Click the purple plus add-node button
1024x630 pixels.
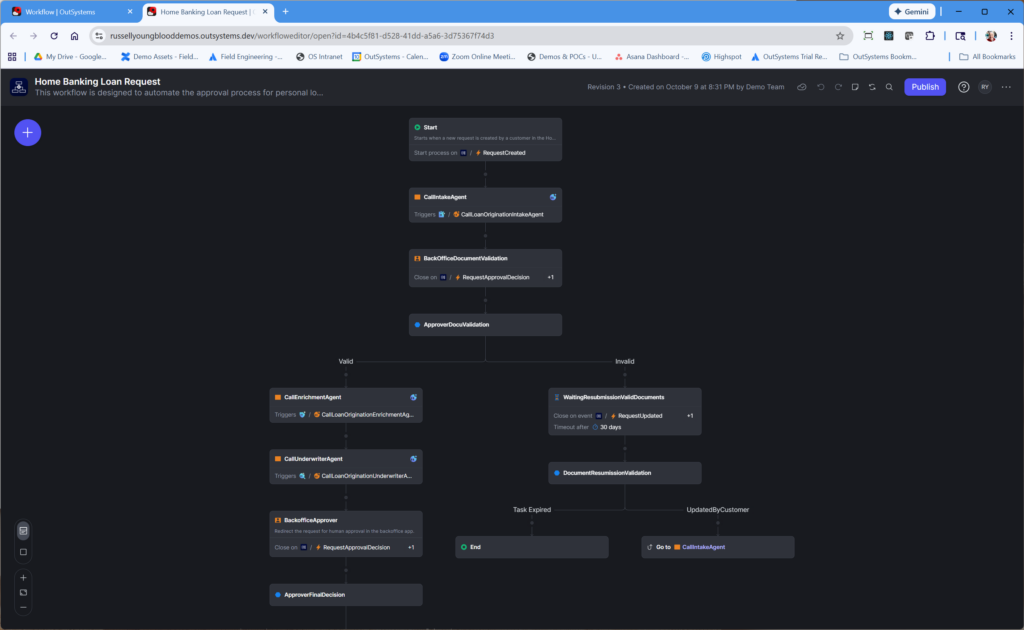(x=28, y=132)
